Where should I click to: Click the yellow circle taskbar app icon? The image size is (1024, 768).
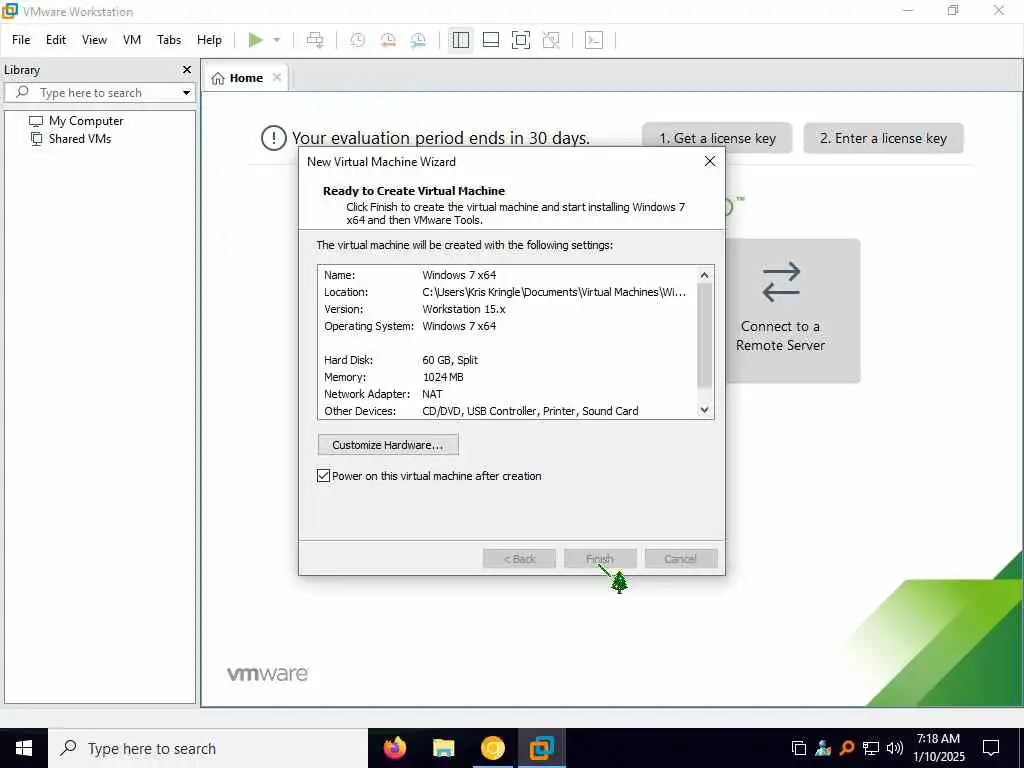pos(493,748)
